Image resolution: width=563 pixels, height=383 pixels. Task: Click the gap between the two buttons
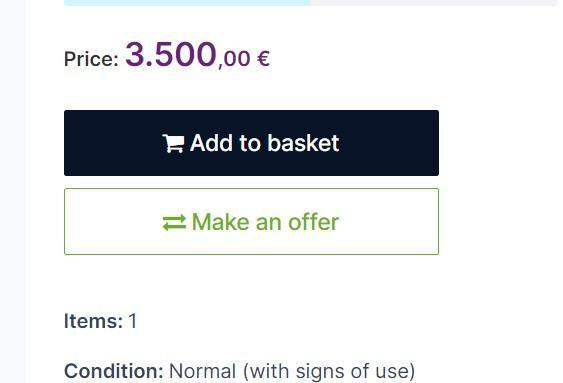251,182
